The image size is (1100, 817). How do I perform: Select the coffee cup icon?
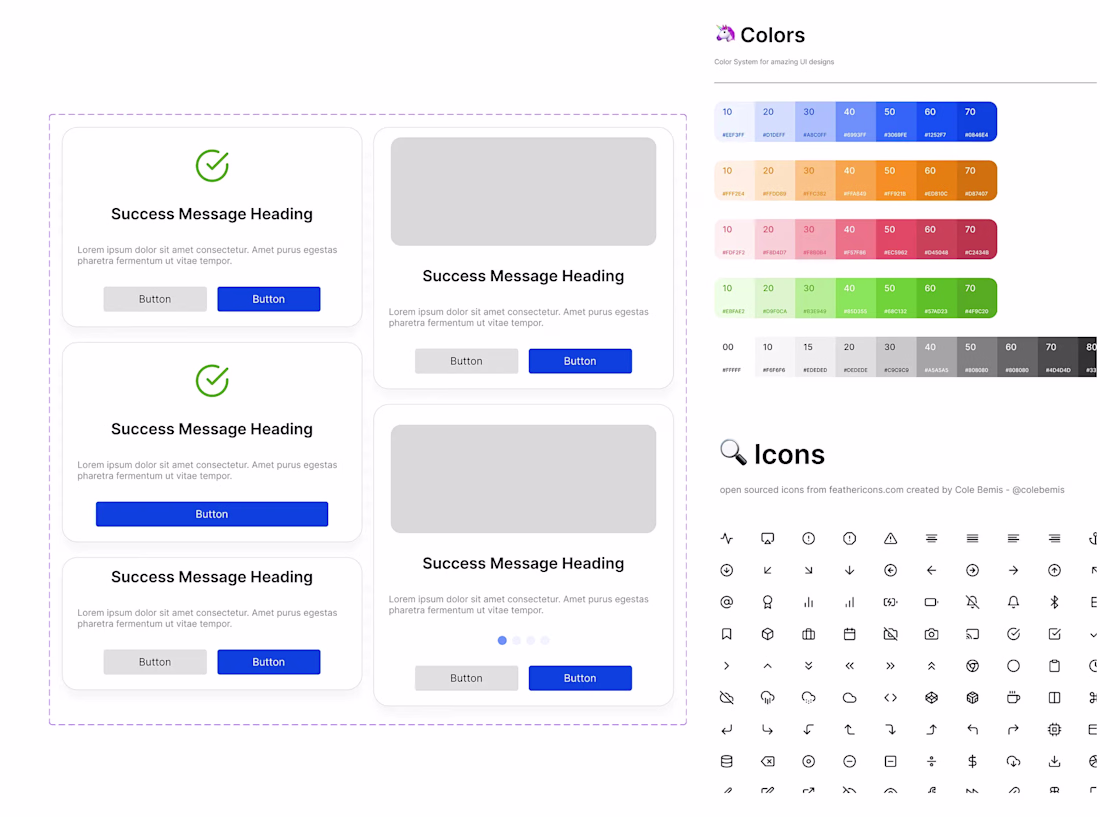(1013, 698)
